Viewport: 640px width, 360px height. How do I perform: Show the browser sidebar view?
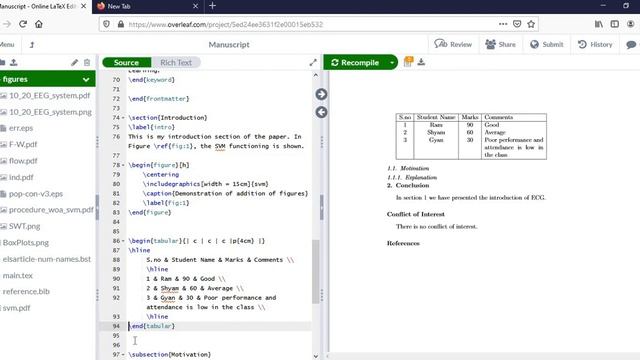(615, 24)
